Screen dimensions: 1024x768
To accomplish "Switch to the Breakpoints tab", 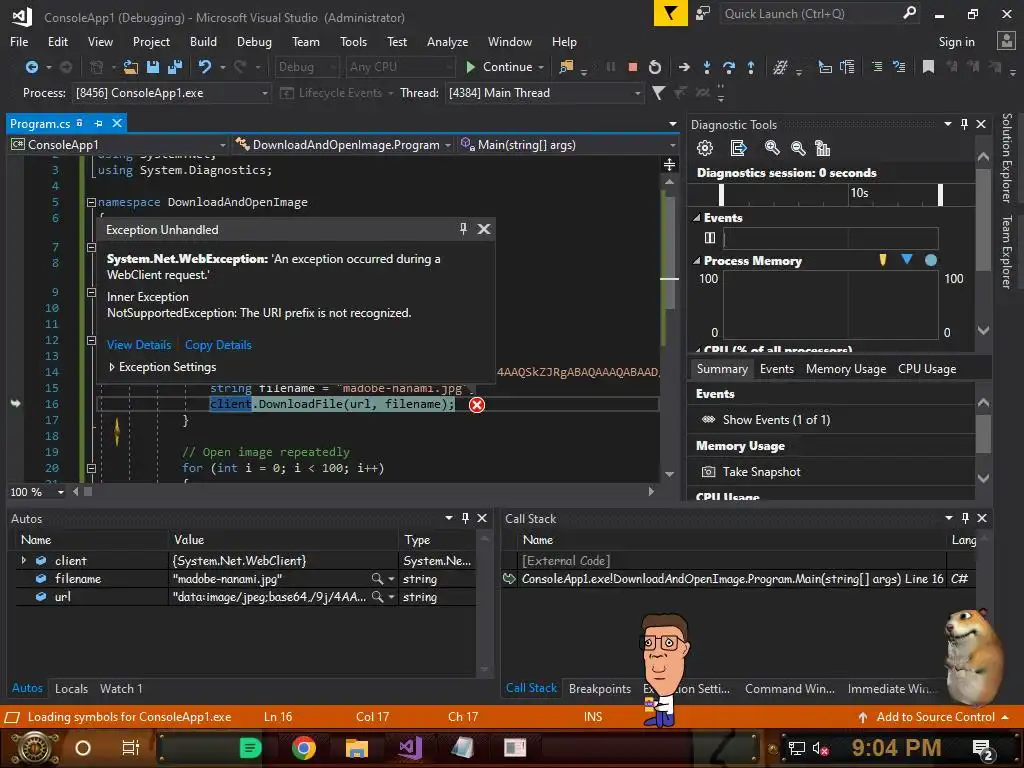I will (x=600, y=688).
